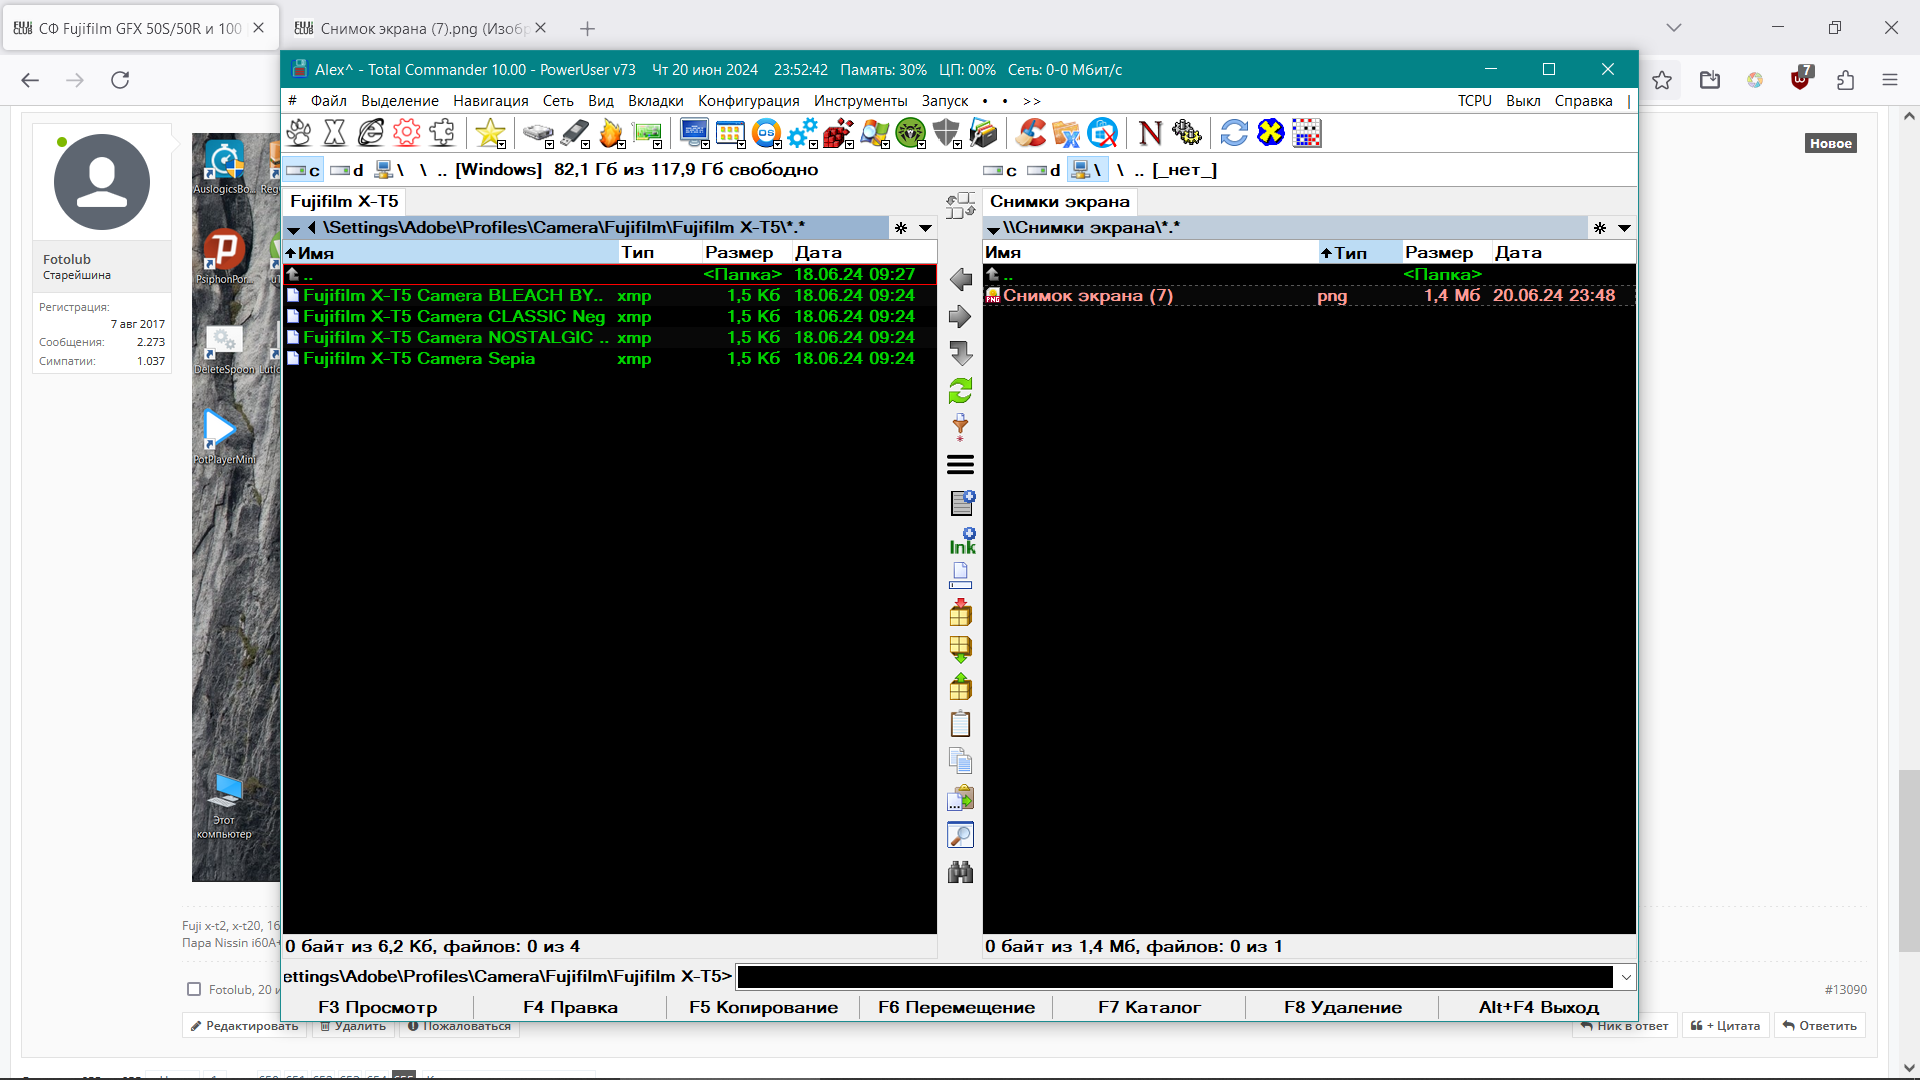Open left panel directory history dropdown arrow

coord(926,228)
